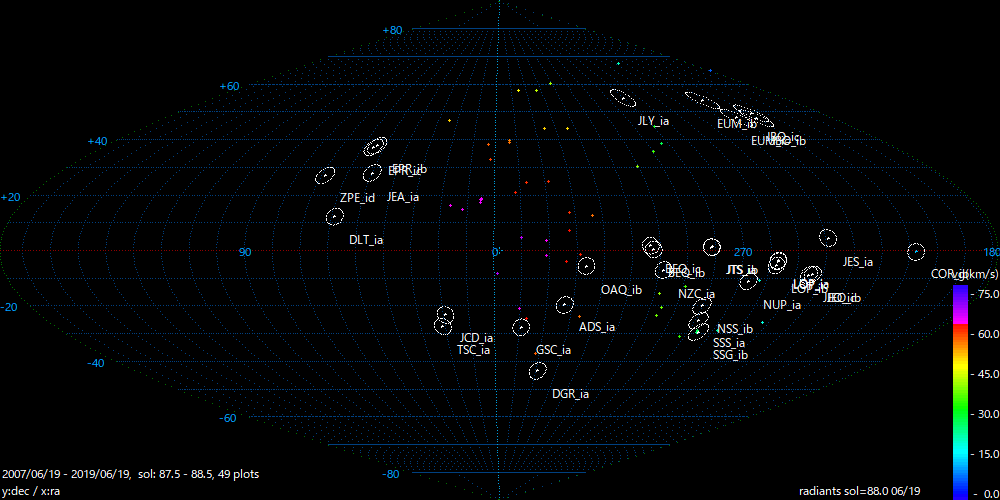This screenshot has height=500, width=1000.
Task: Select the EUM_ib radiant label
Action: [x=737, y=125]
